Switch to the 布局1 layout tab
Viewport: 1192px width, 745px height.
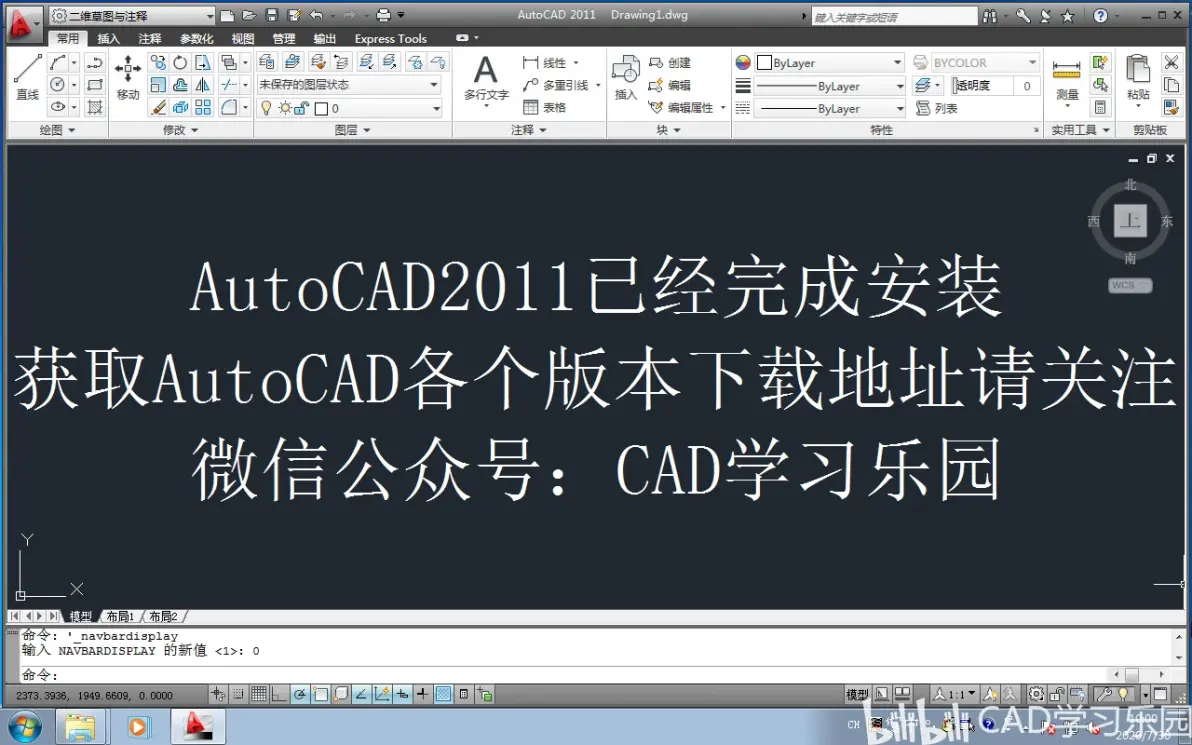click(120, 616)
